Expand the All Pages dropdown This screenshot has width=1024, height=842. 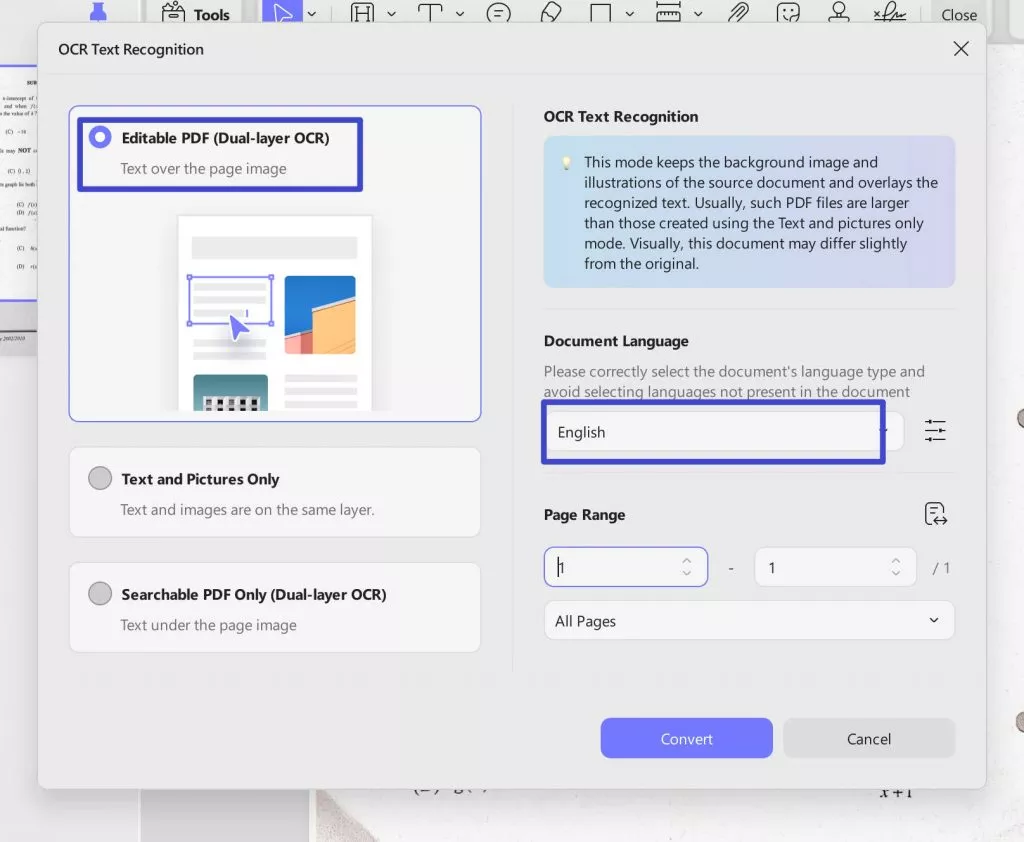point(749,621)
